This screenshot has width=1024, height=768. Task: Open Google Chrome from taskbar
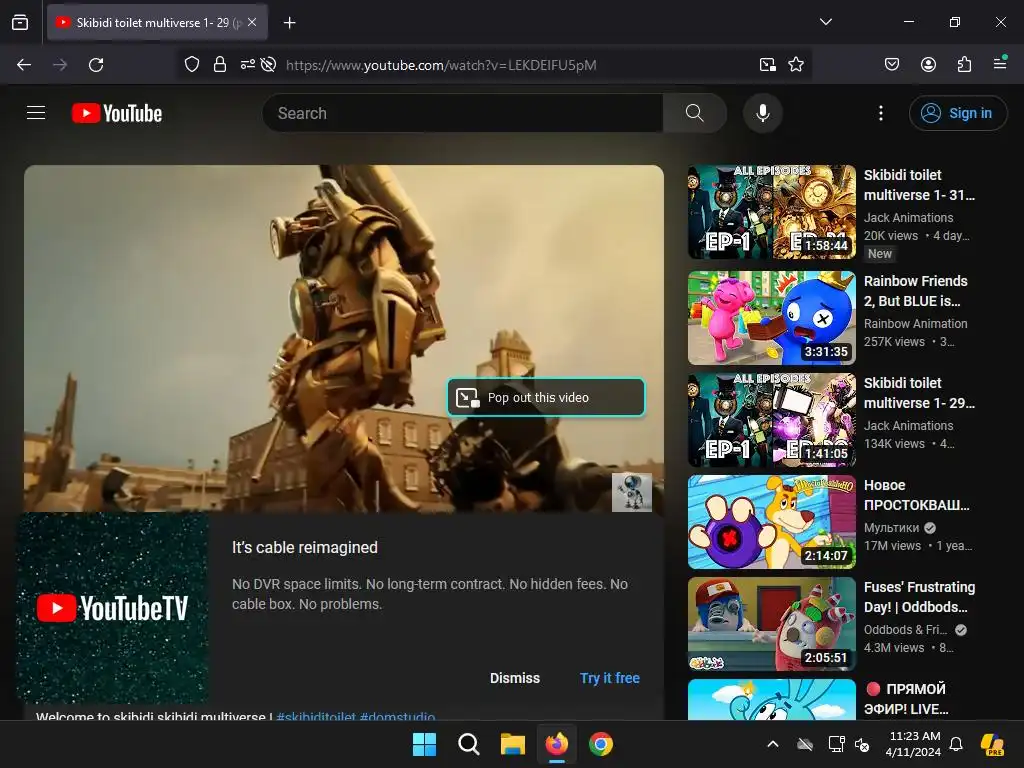[x=601, y=744]
